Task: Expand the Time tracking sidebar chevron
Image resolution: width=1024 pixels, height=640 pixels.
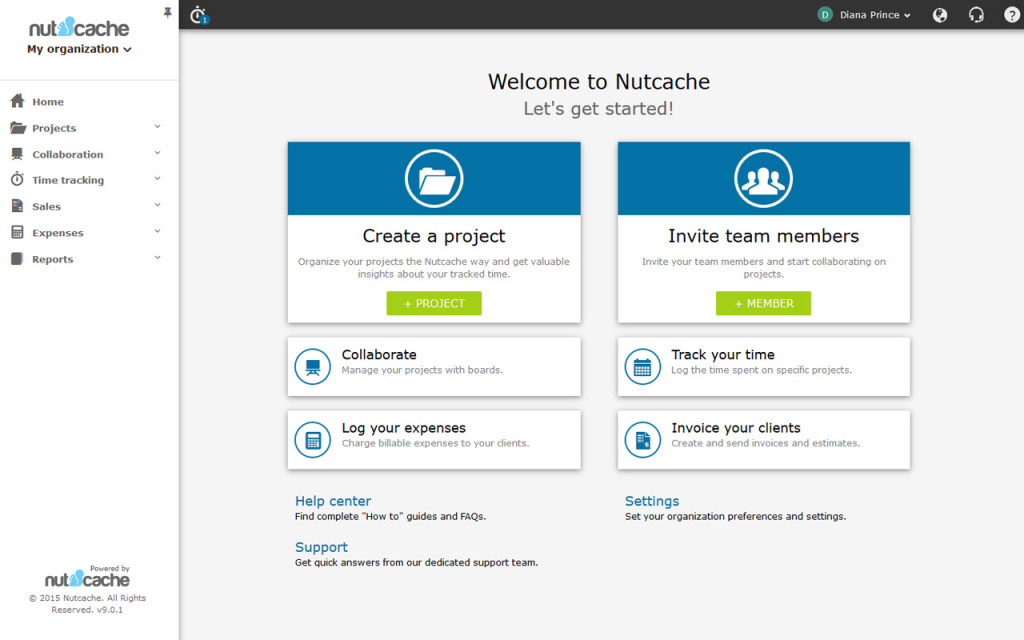Action: [x=158, y=180]
